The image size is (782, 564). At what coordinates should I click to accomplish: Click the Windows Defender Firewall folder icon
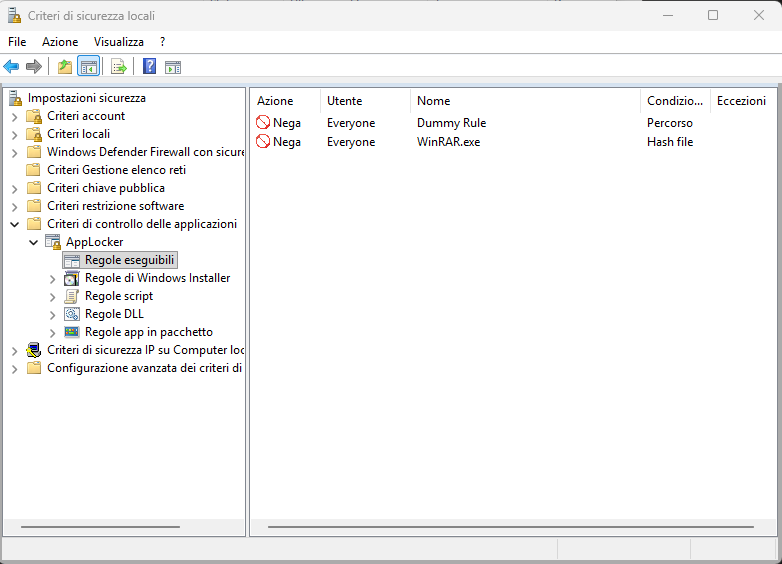(34, 152)
